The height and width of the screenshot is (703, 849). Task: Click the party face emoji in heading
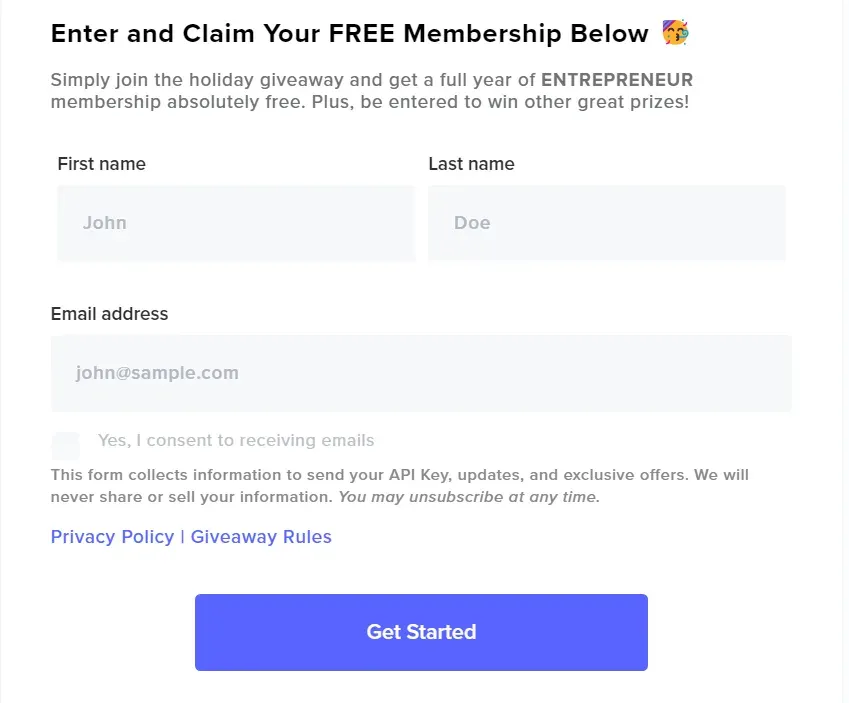coord(676,33)
